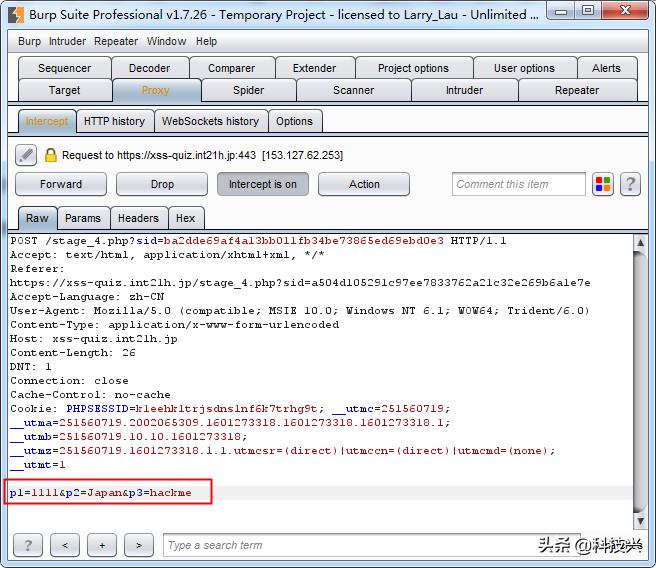Image resolution: width=656 pixels, height=568 pixels.
Task: Switch to the Hex view tab
Action: (186, 218)
